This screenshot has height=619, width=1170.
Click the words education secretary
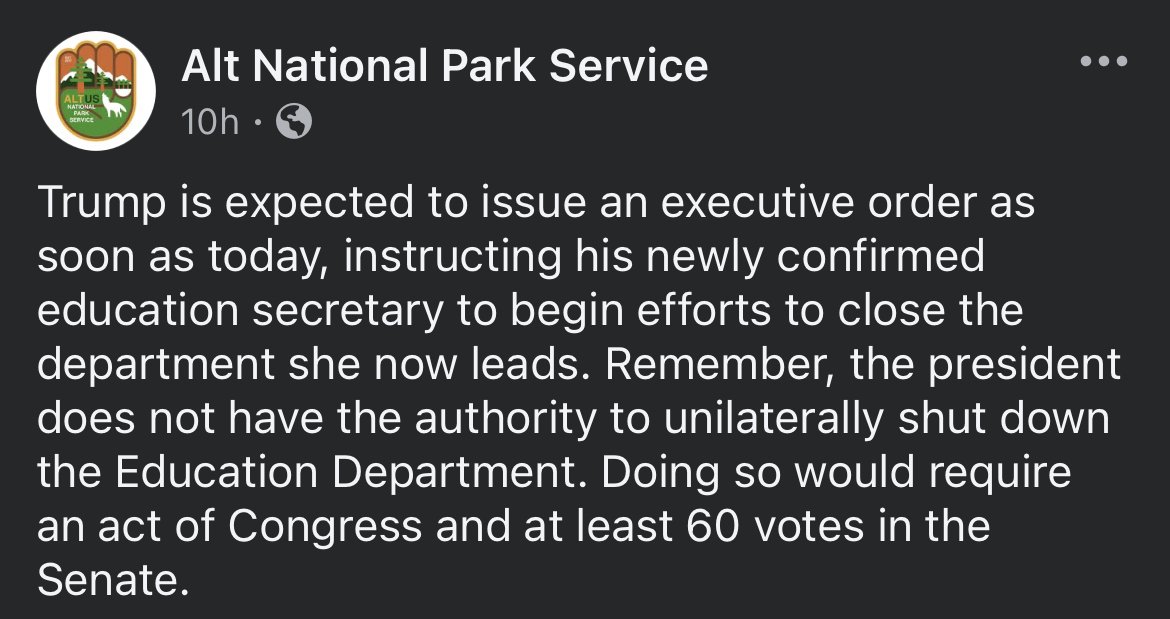(240, 312)
